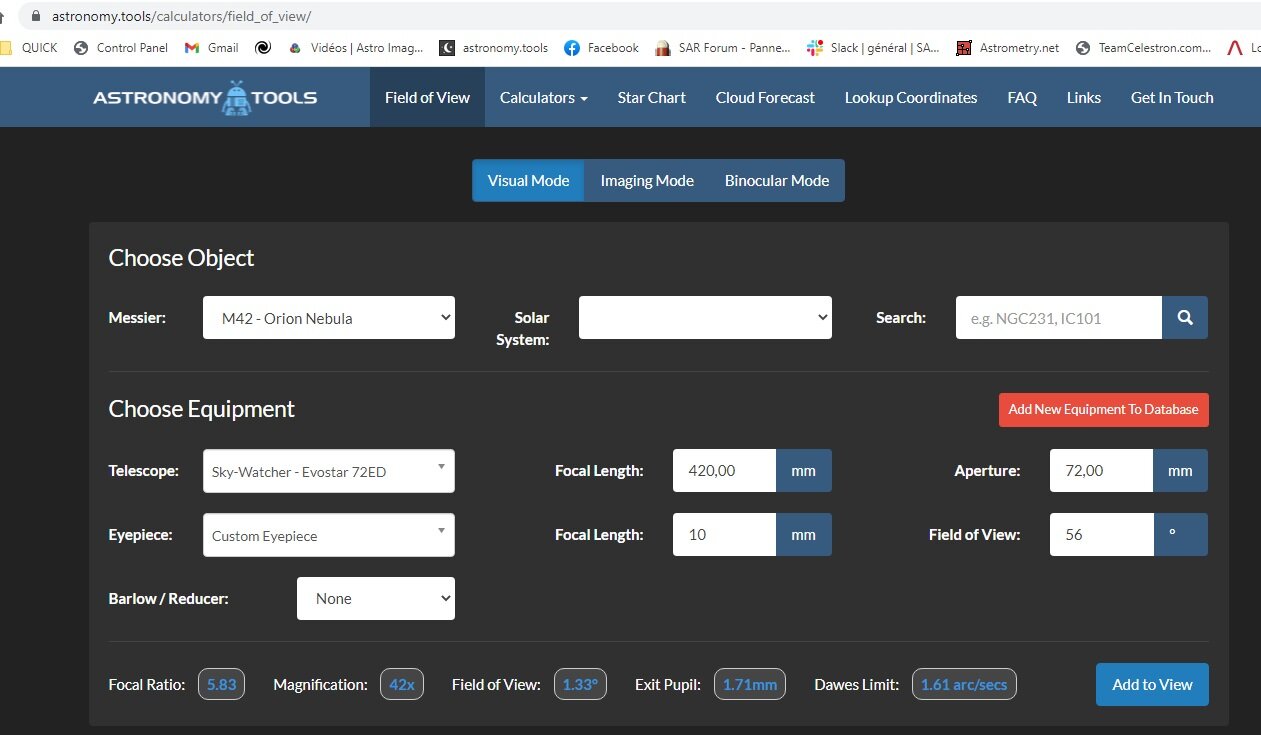
Task: Switch to Binocular Mode
Action: 777,181
